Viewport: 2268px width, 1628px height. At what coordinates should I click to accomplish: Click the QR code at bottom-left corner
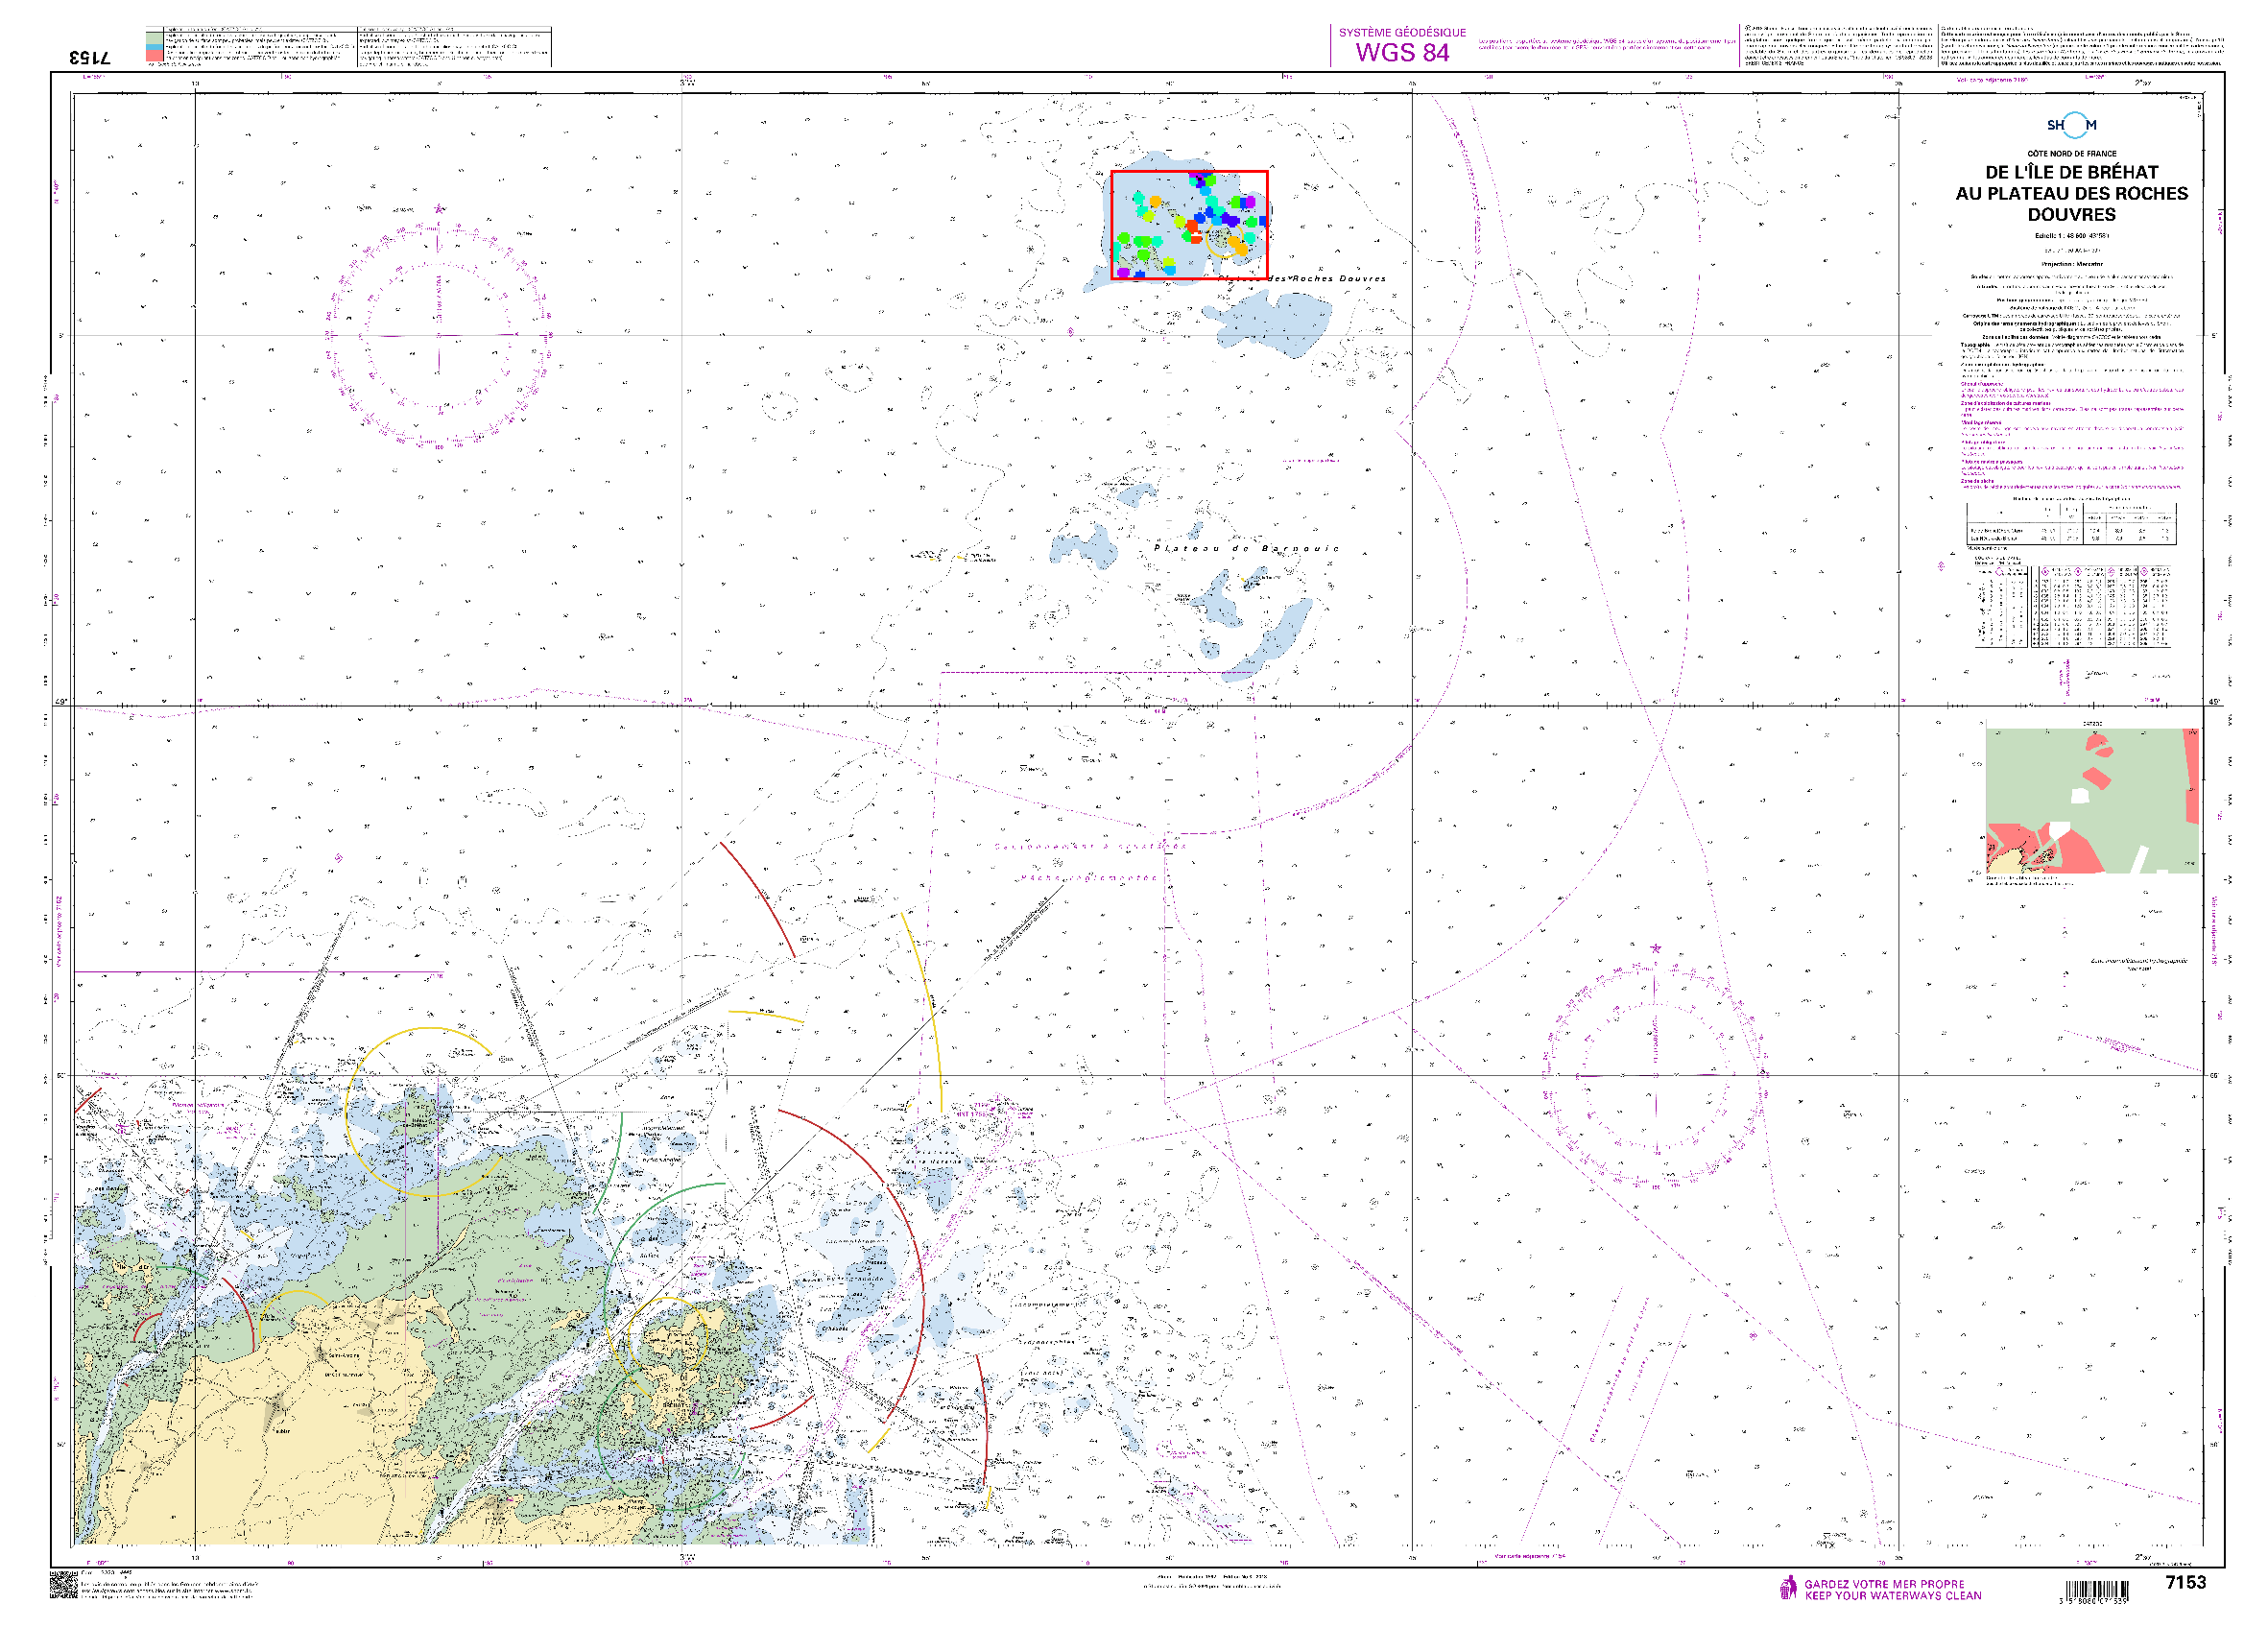[63, 1586]
